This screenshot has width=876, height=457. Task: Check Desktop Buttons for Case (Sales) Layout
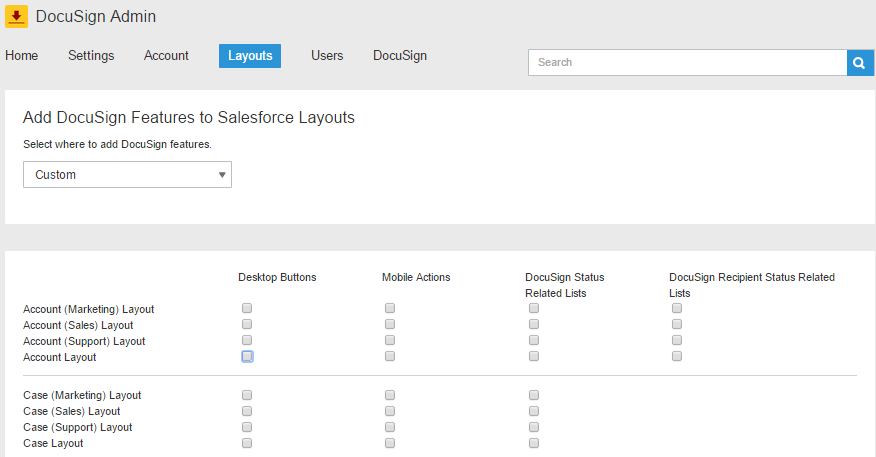tap(247, 411)
